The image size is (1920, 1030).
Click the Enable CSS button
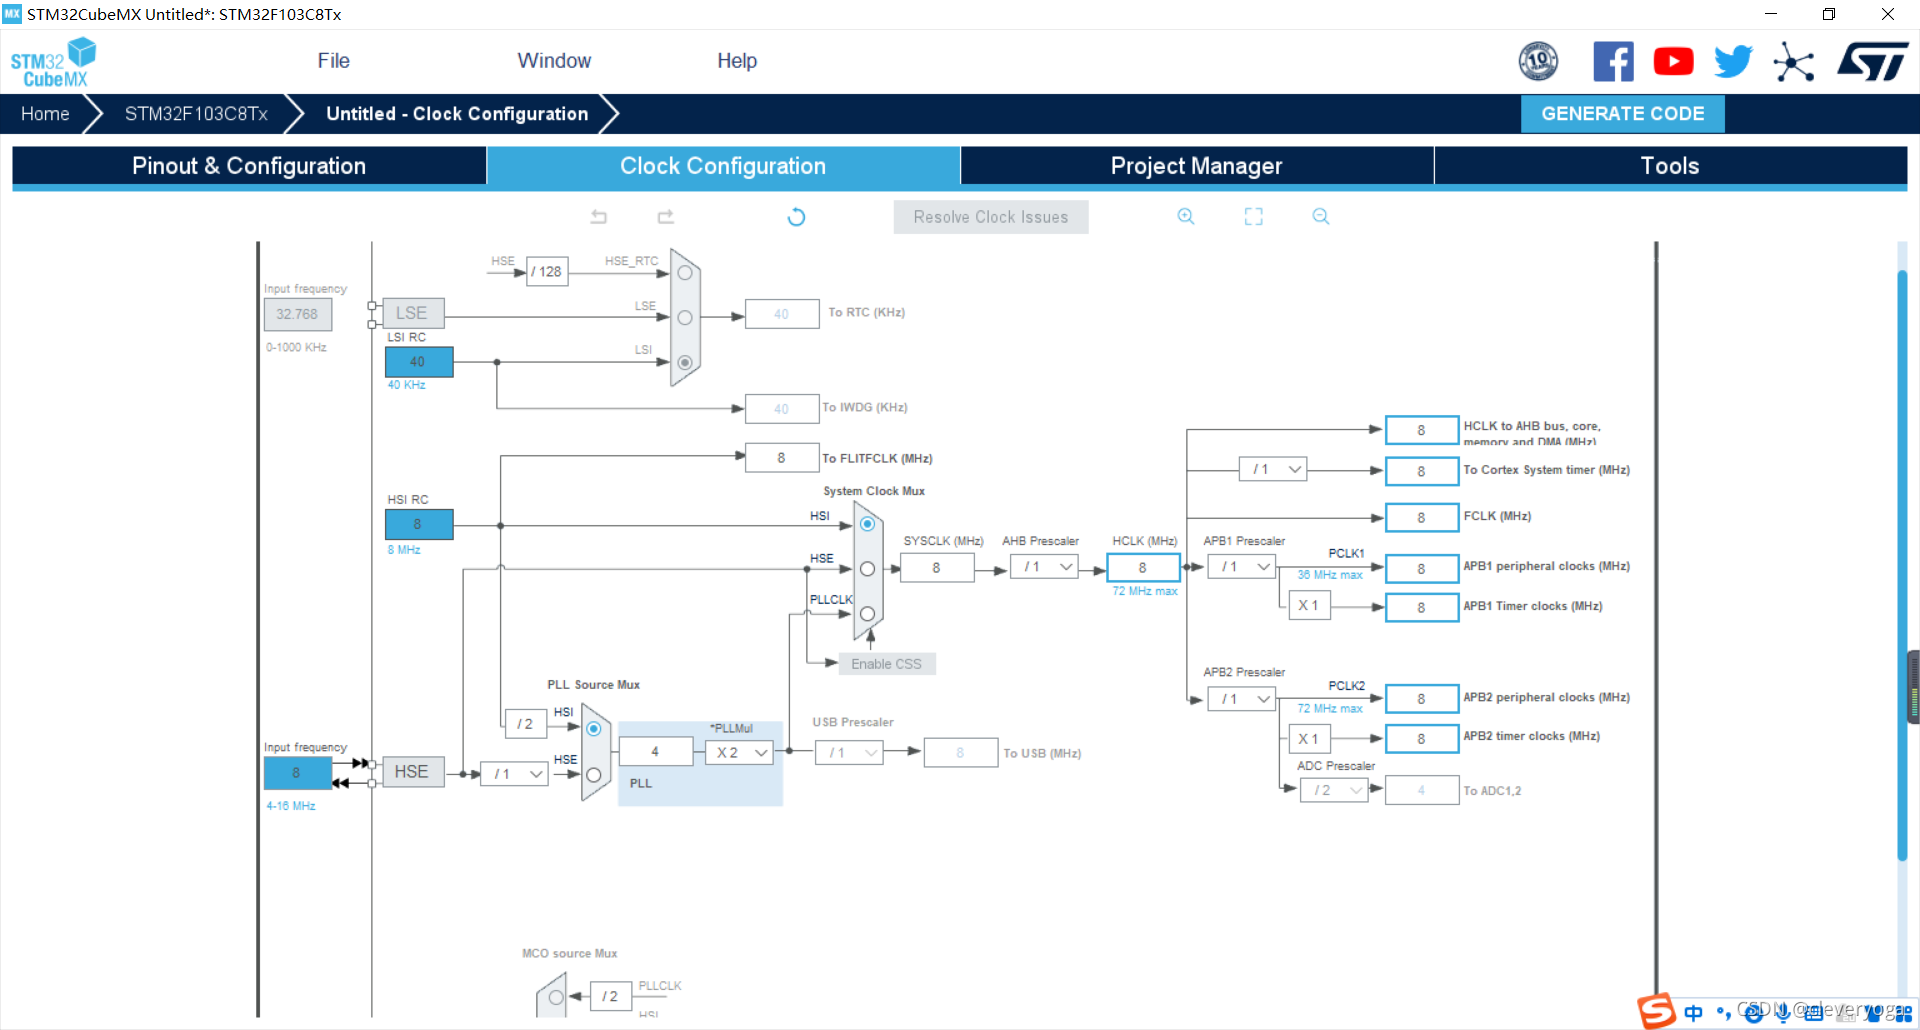[886, 664]
